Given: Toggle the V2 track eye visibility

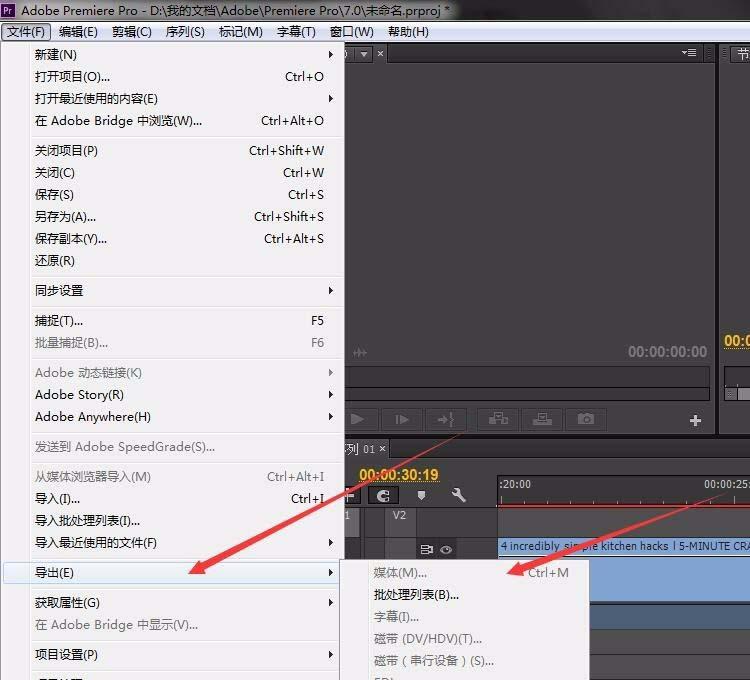Looking at the screenshot, I should 446,549.
